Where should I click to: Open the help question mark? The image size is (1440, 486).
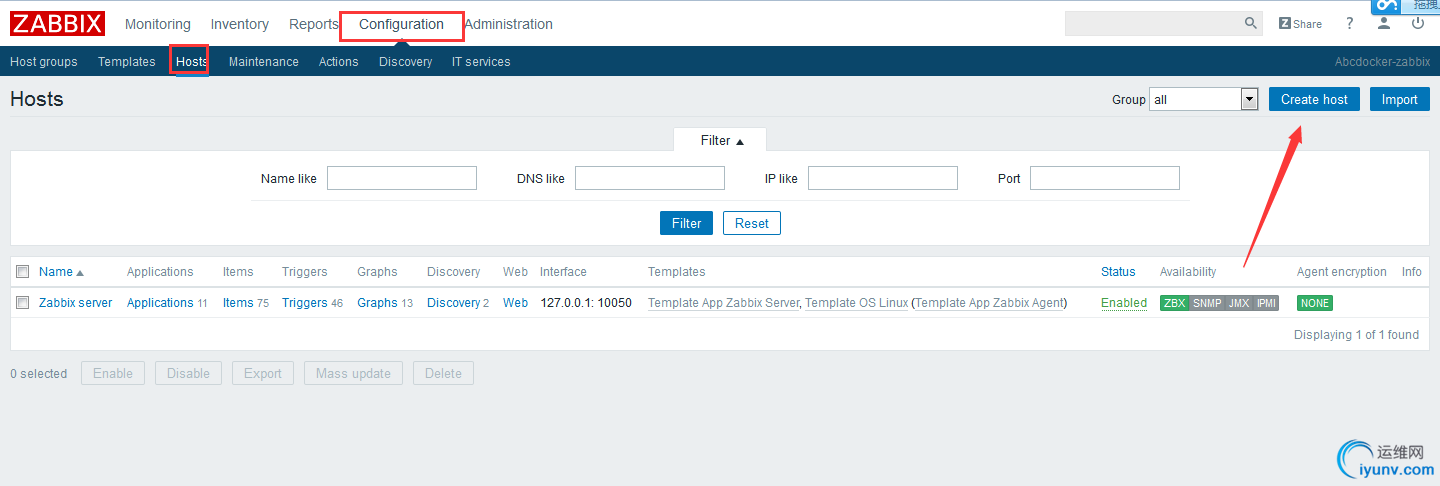tap(1350, 24)
